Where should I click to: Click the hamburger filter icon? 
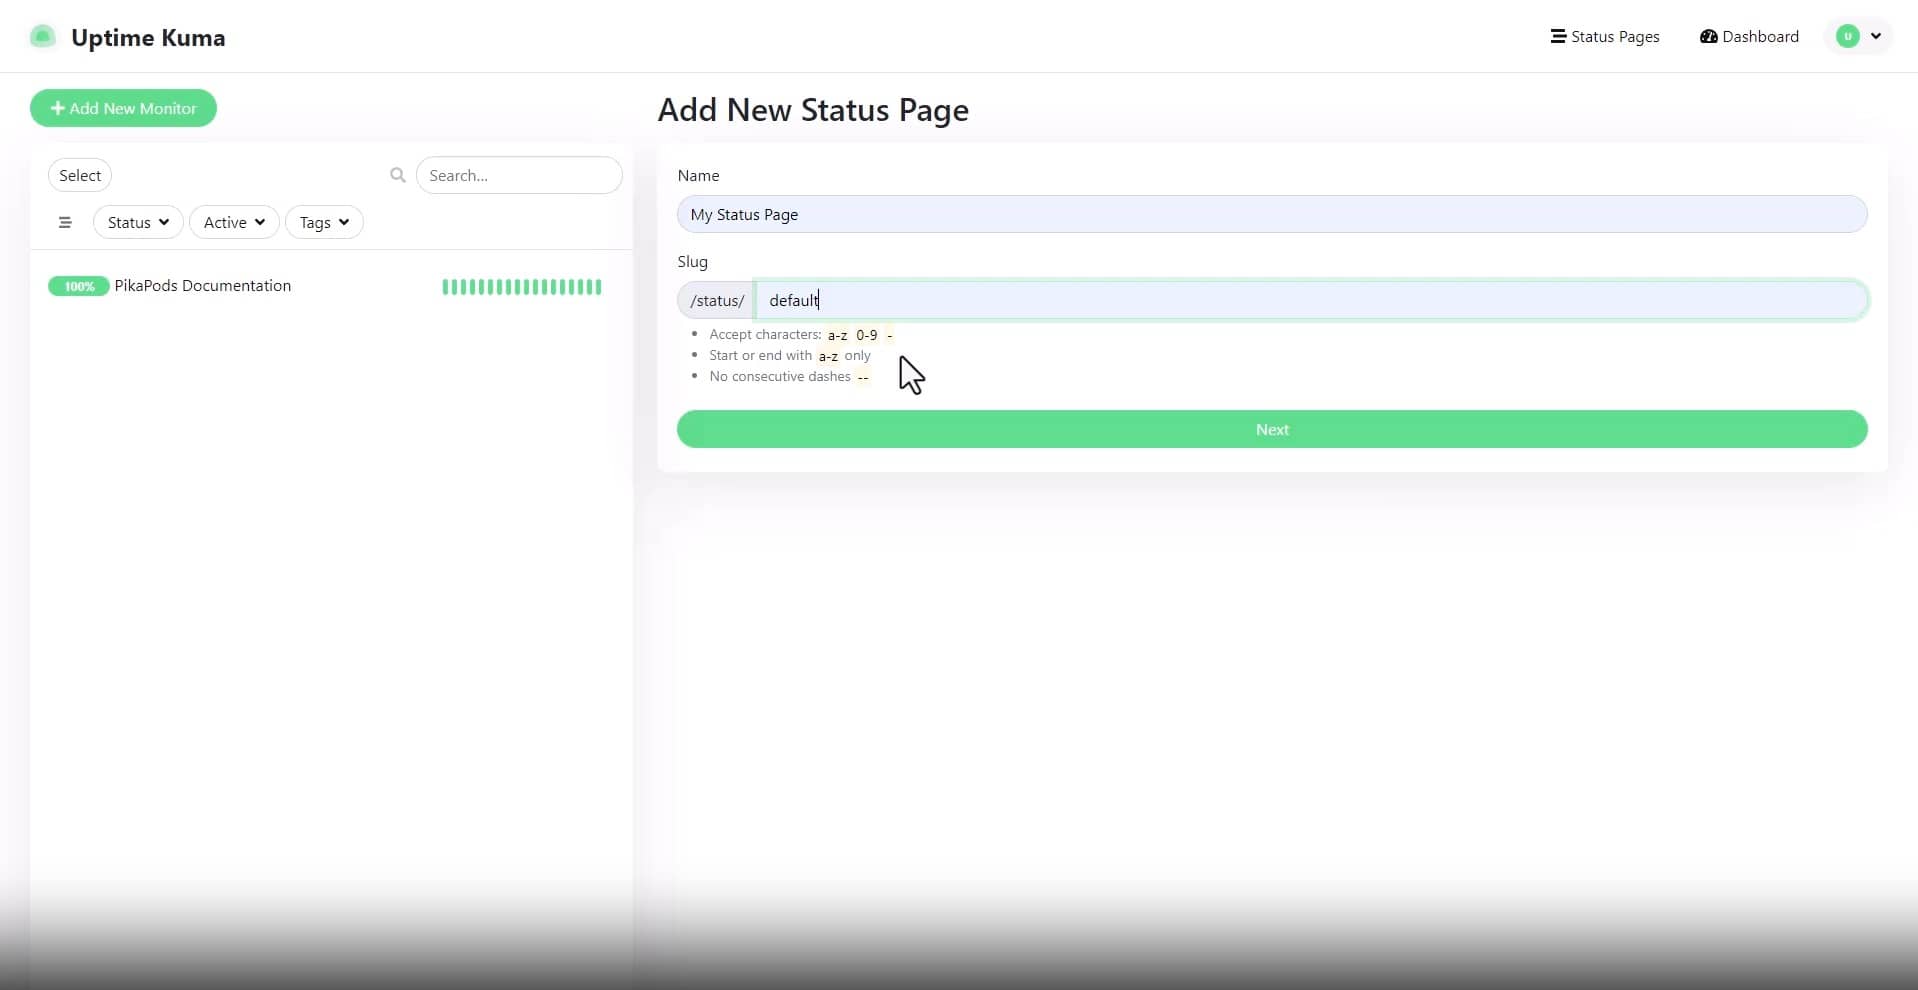pos(65,222)
